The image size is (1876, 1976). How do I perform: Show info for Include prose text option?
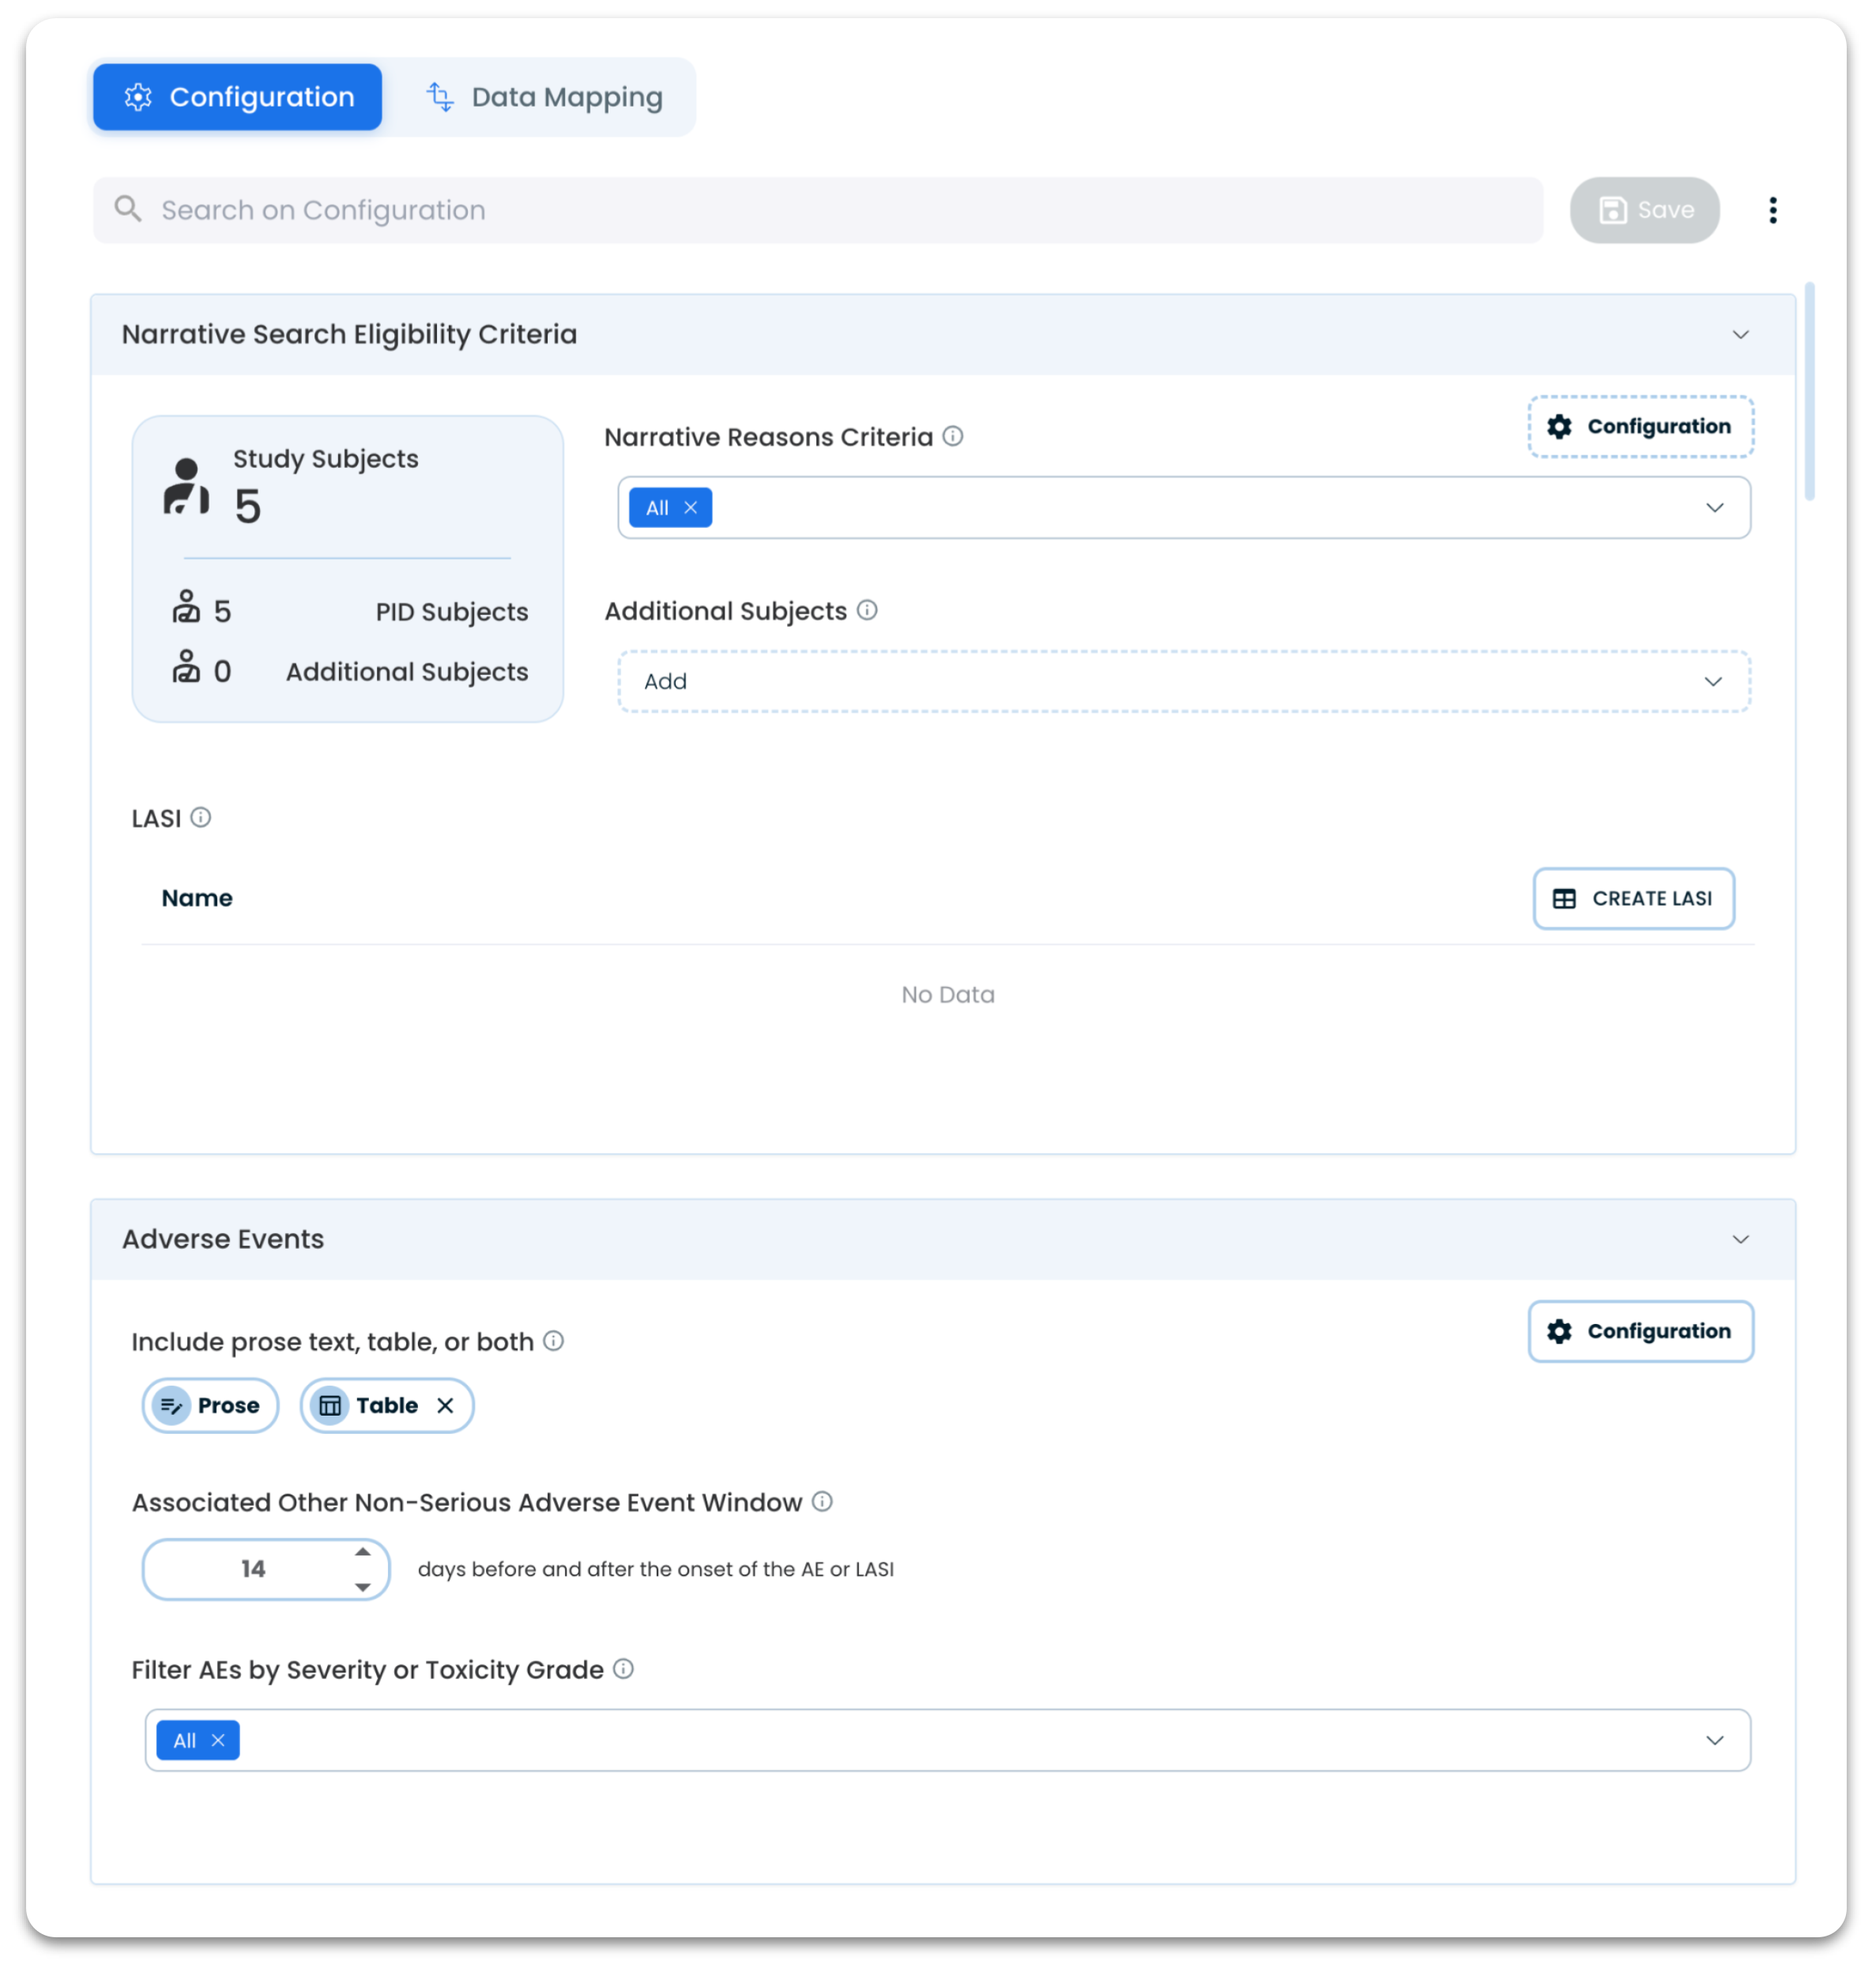coord(553,1341)
